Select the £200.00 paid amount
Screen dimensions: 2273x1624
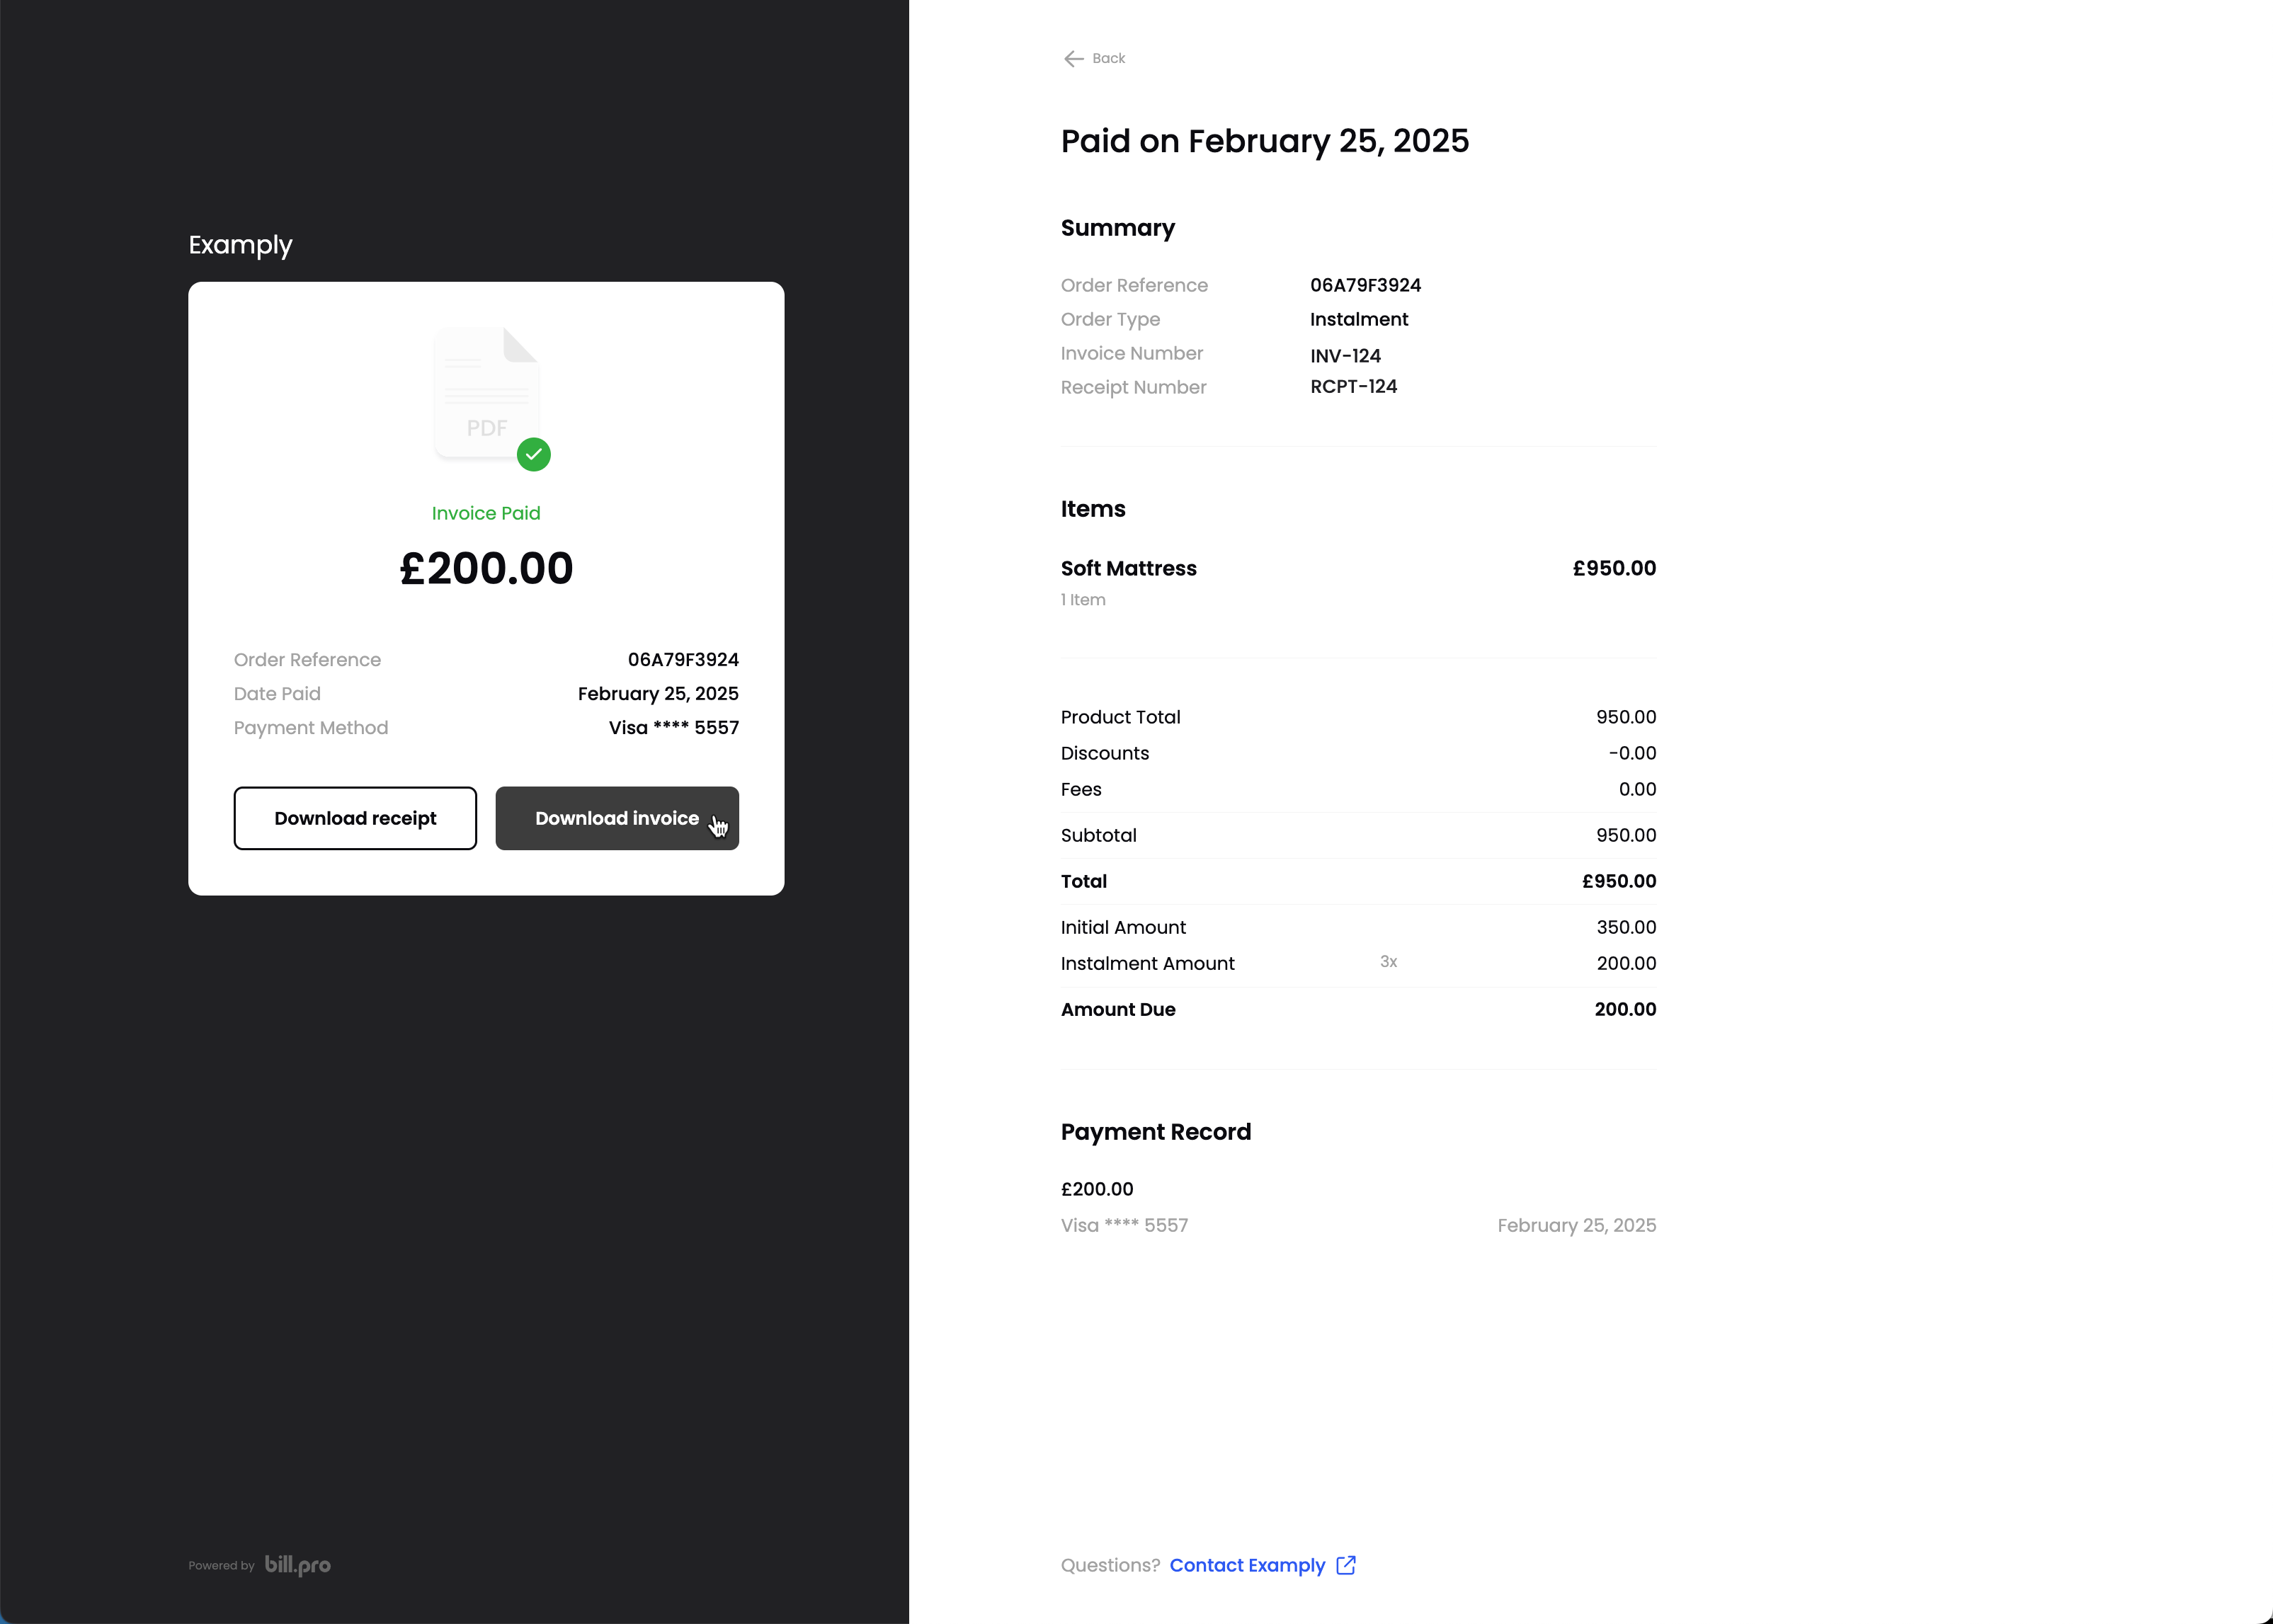(x=486, y=568)
